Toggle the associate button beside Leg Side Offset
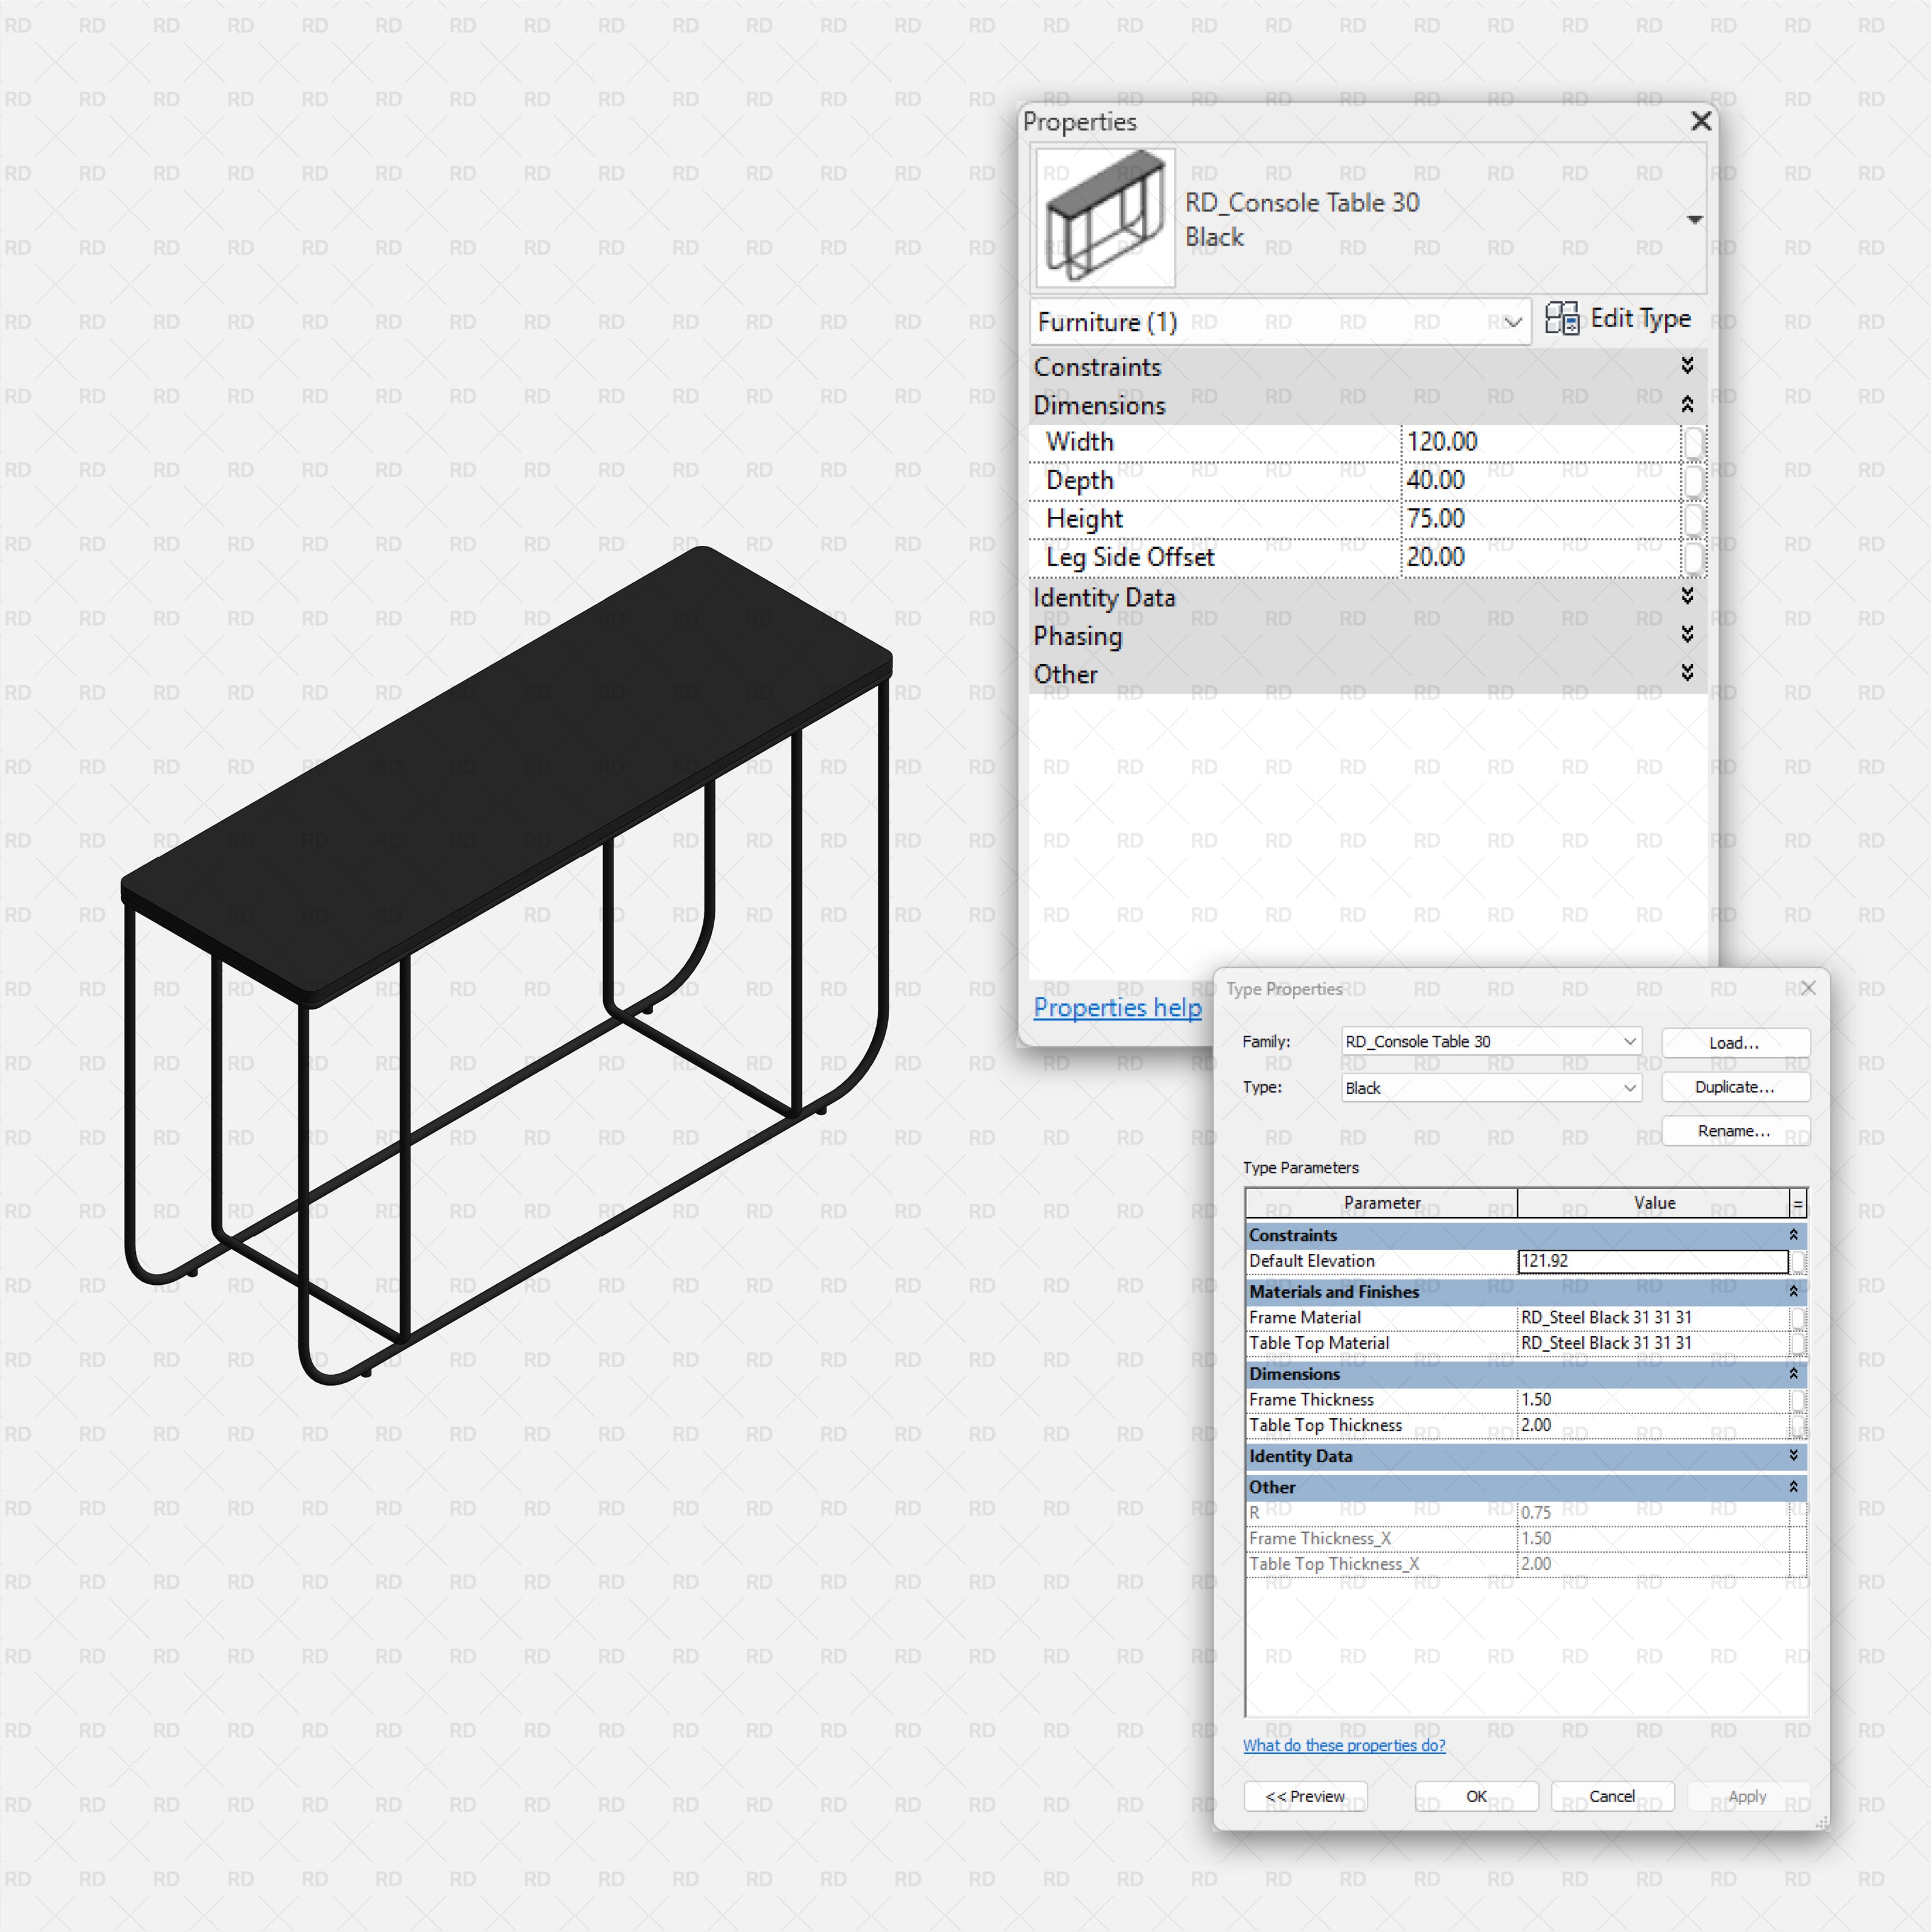1932x1932 pixels. pyautogui.click(x=1694, y=558)
